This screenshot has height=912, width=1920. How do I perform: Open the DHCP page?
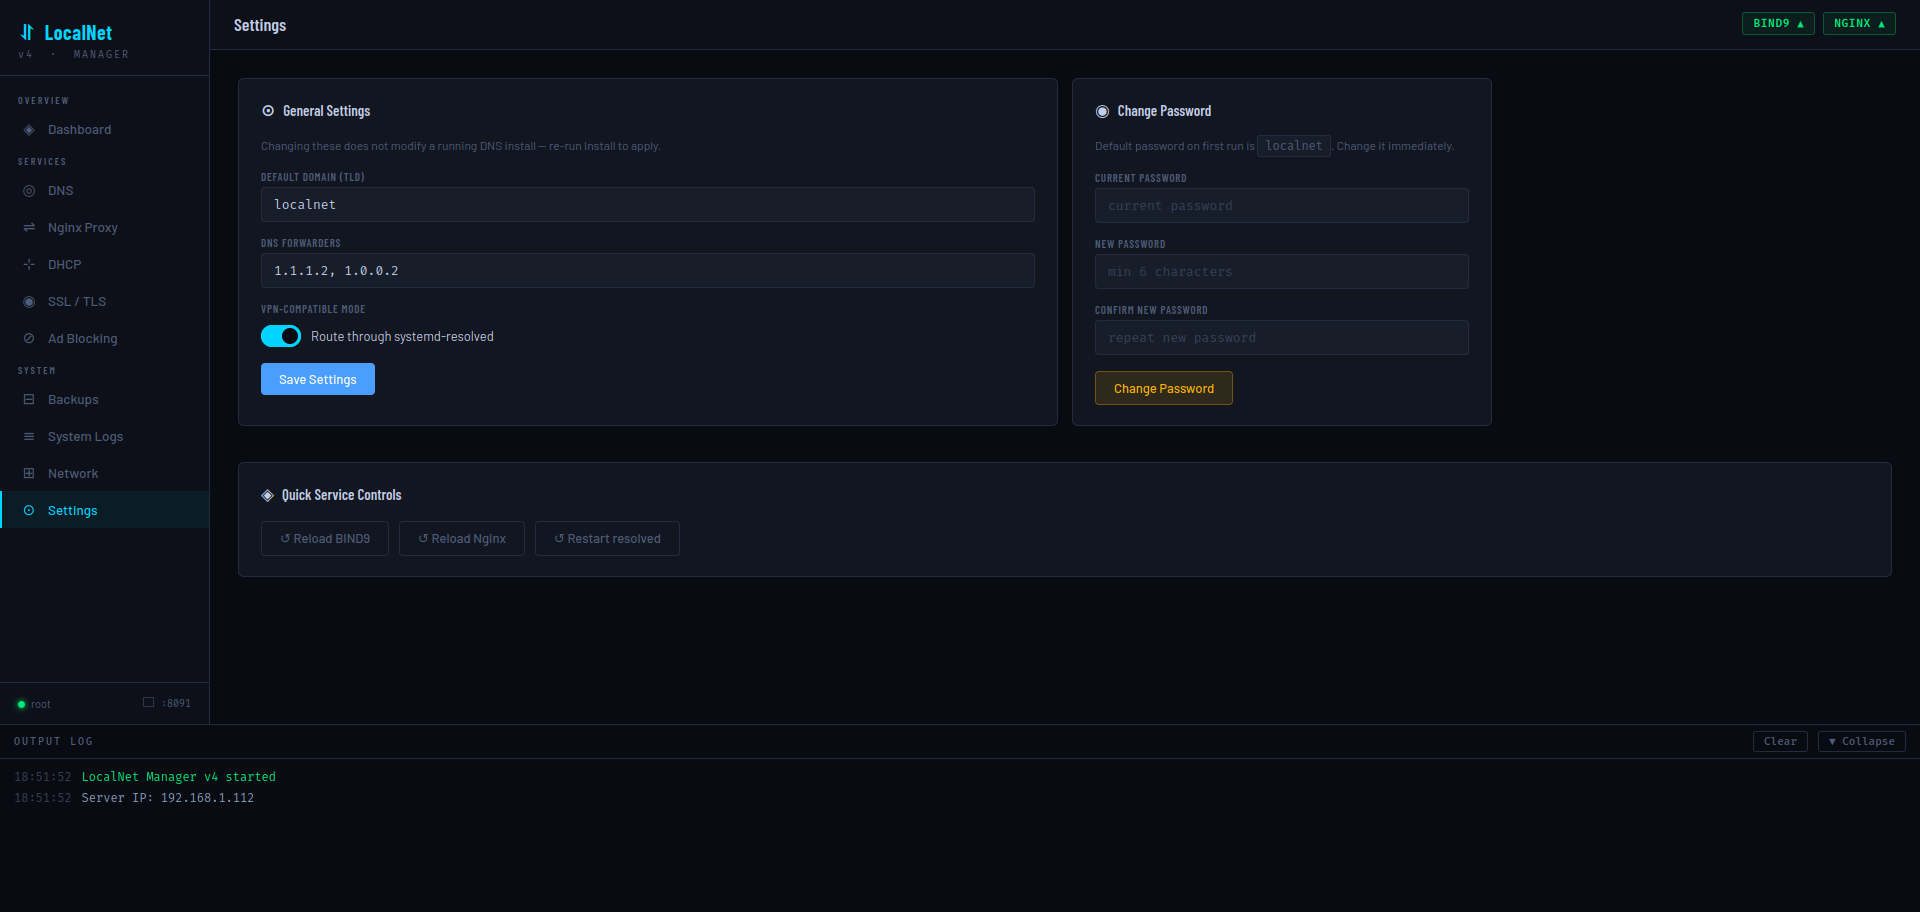click(105, 265)
